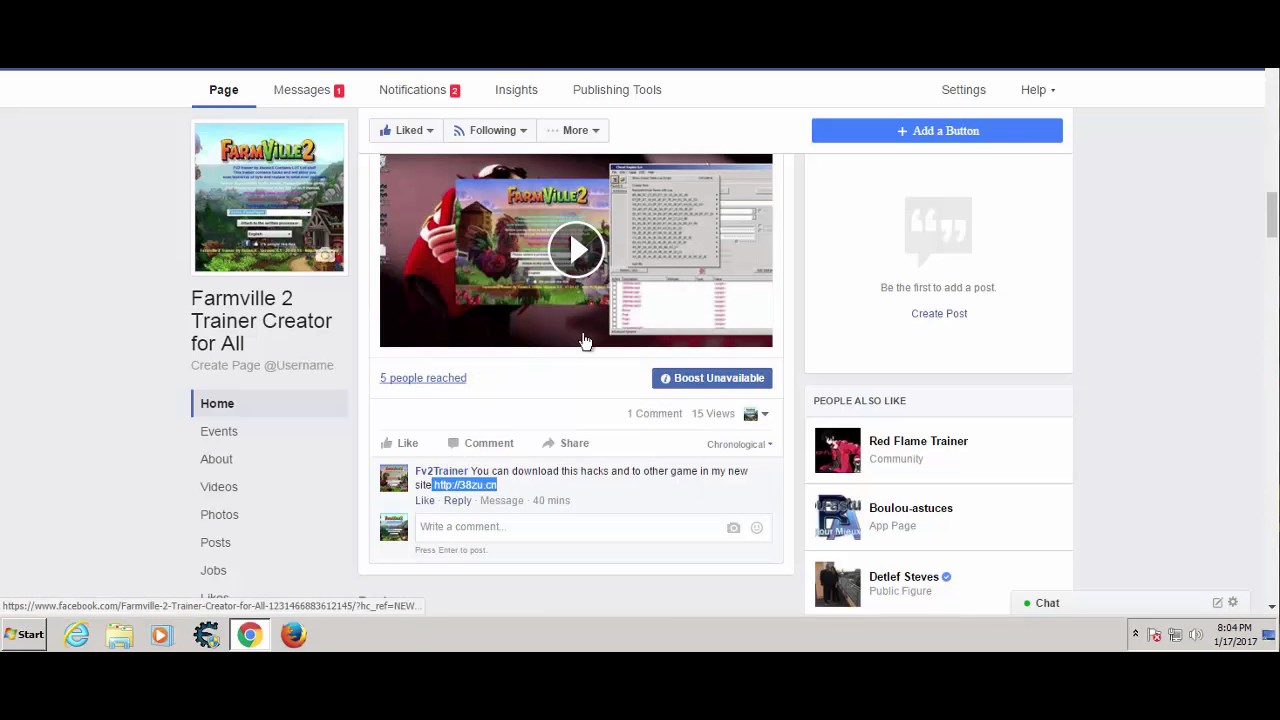The image size is (1280, 720).
Task: Open Publishing Tools tab
Action: coord(617,90)
